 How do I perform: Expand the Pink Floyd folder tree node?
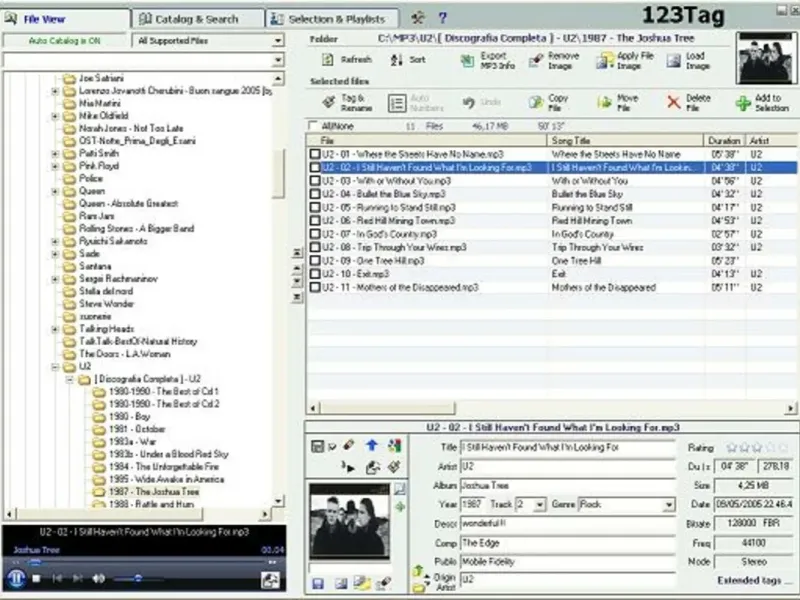tap(55, 164)
